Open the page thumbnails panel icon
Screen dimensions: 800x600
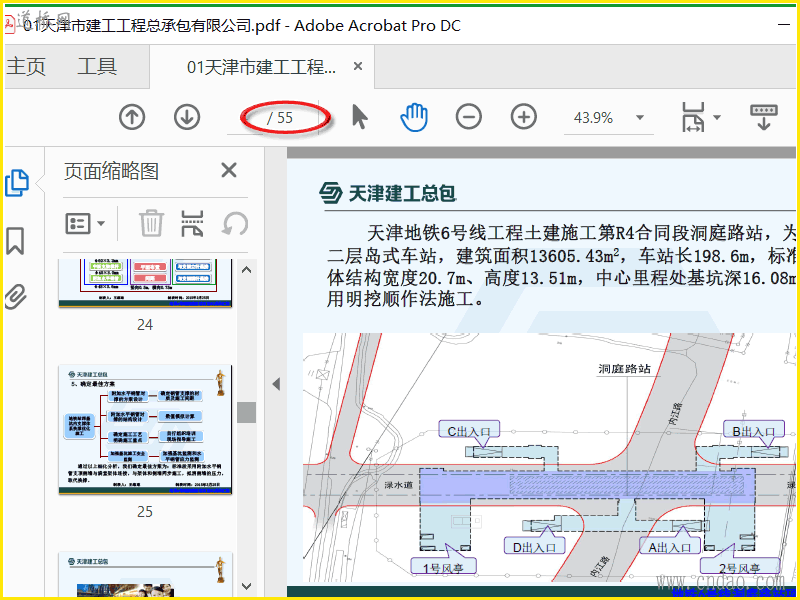[x=17, y=183]
